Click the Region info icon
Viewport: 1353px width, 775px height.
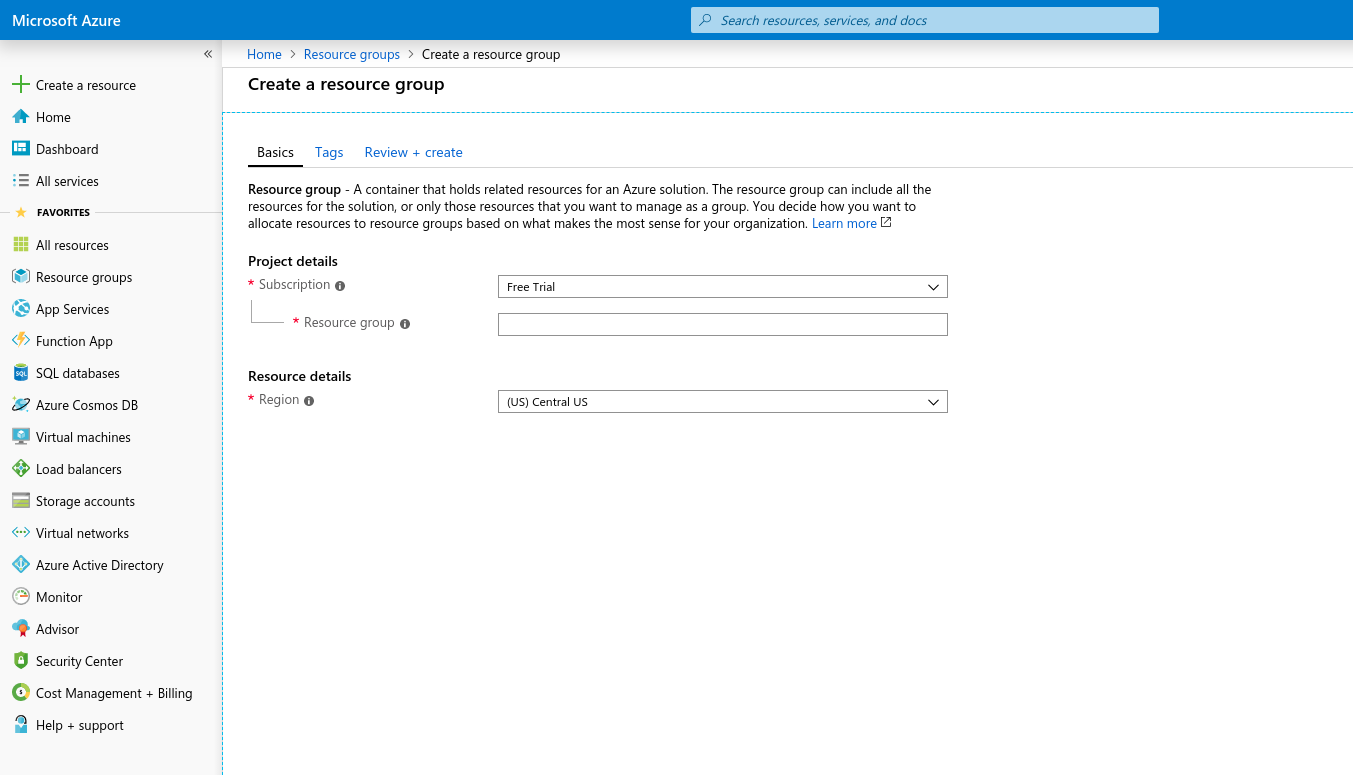[x=309, y=401]
